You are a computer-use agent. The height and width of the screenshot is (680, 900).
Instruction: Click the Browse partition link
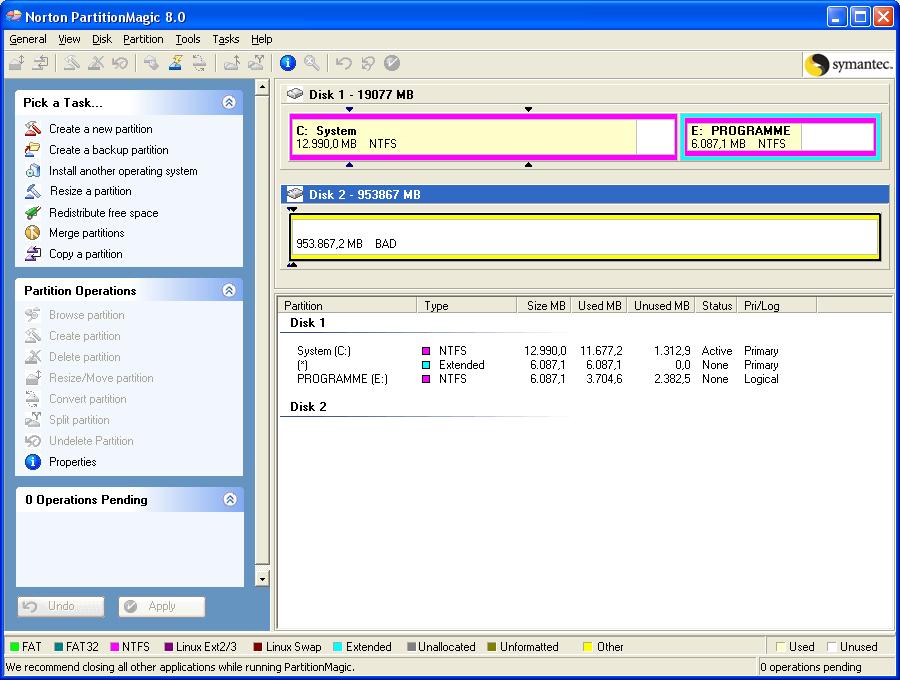click(87, 314)
